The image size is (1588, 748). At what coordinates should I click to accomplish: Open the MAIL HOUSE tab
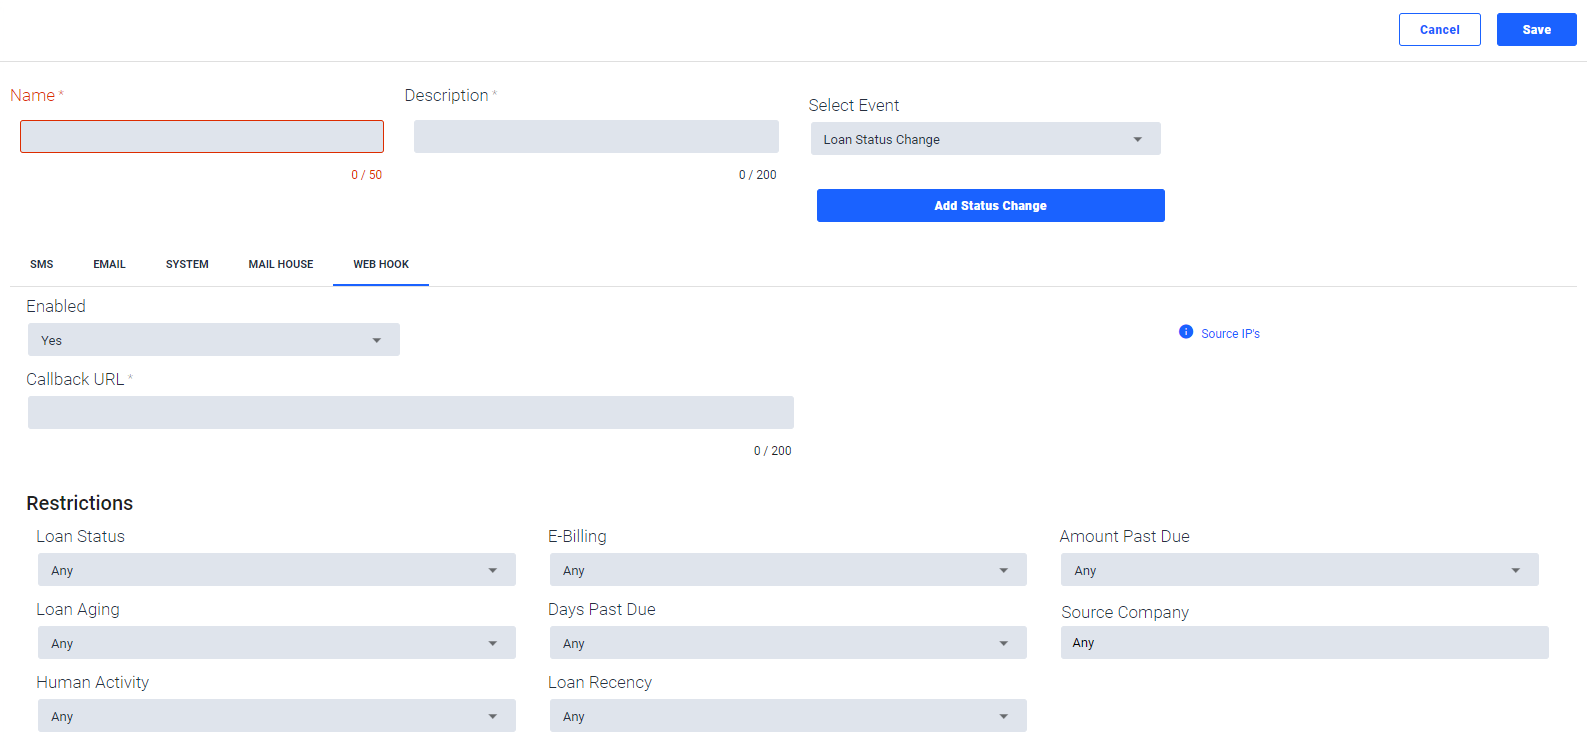(281, 265)
